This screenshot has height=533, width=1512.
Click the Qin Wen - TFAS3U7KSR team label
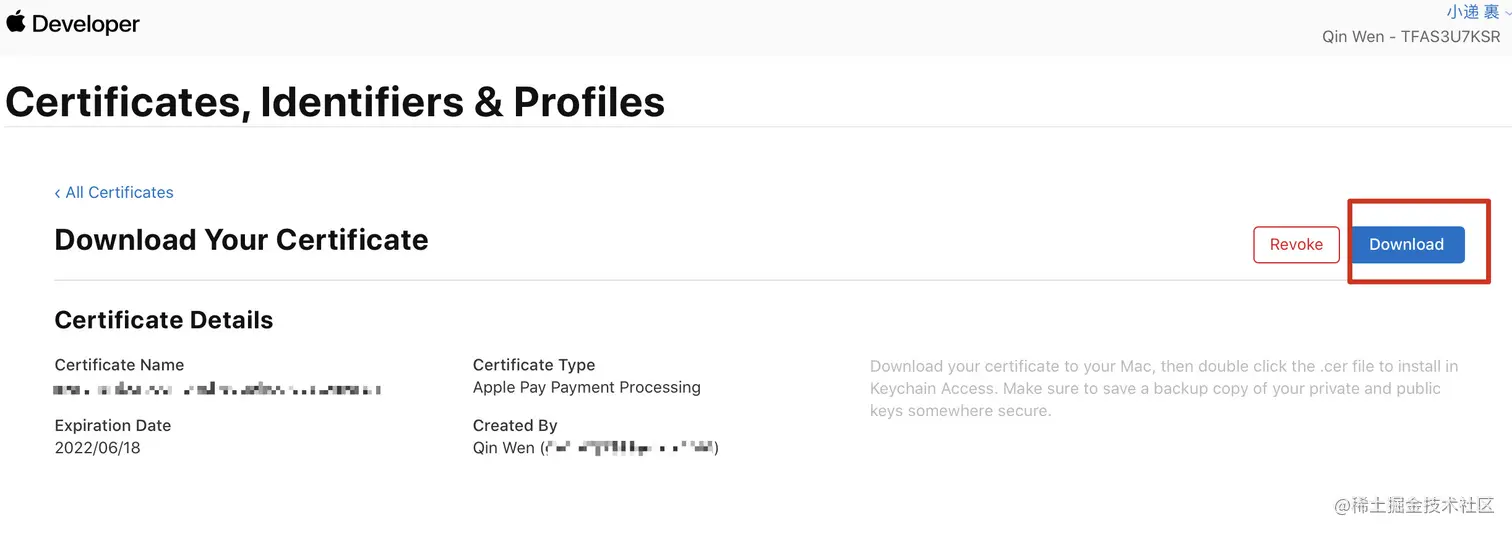(1411, 37)
